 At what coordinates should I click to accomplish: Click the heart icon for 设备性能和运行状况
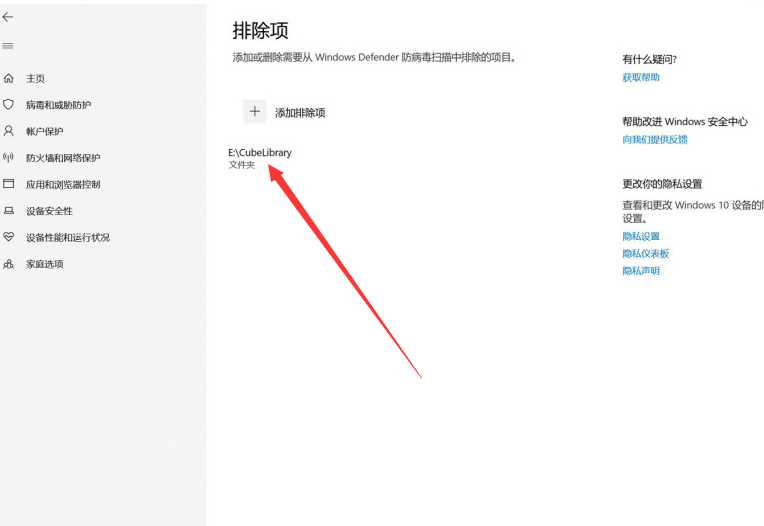[8, 237]
